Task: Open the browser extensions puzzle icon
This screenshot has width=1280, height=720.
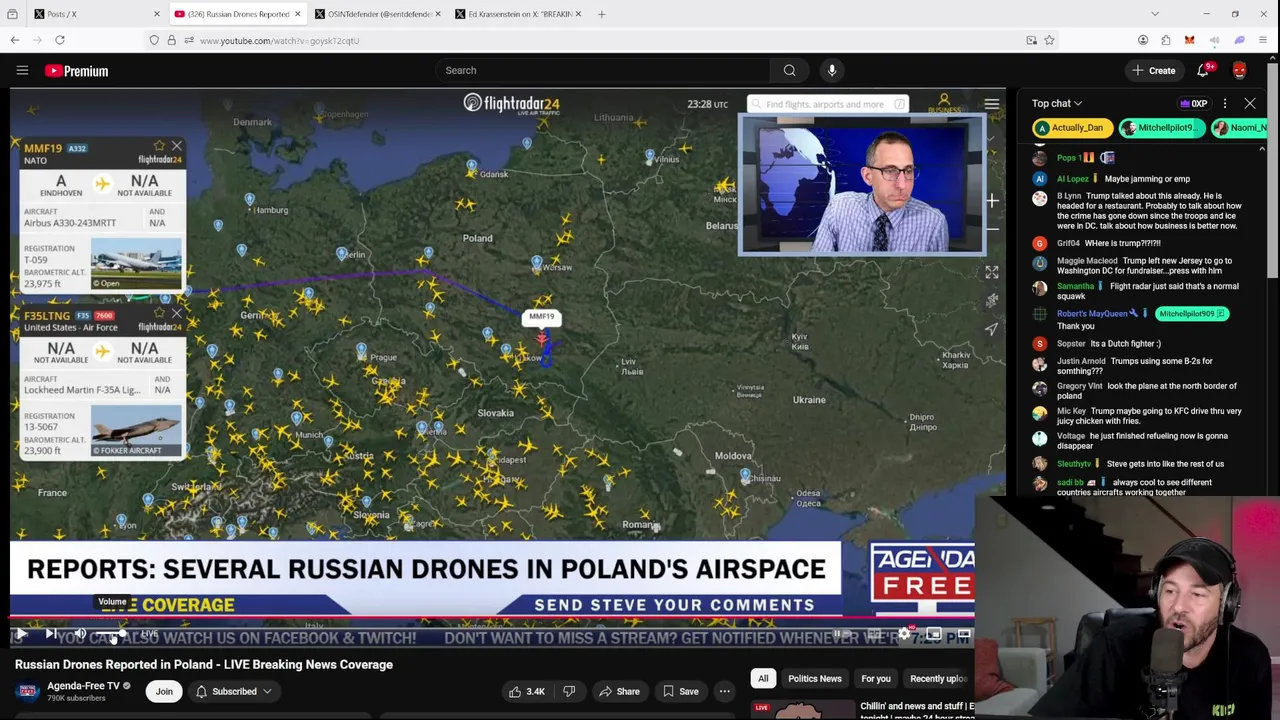Action: 1166,40
